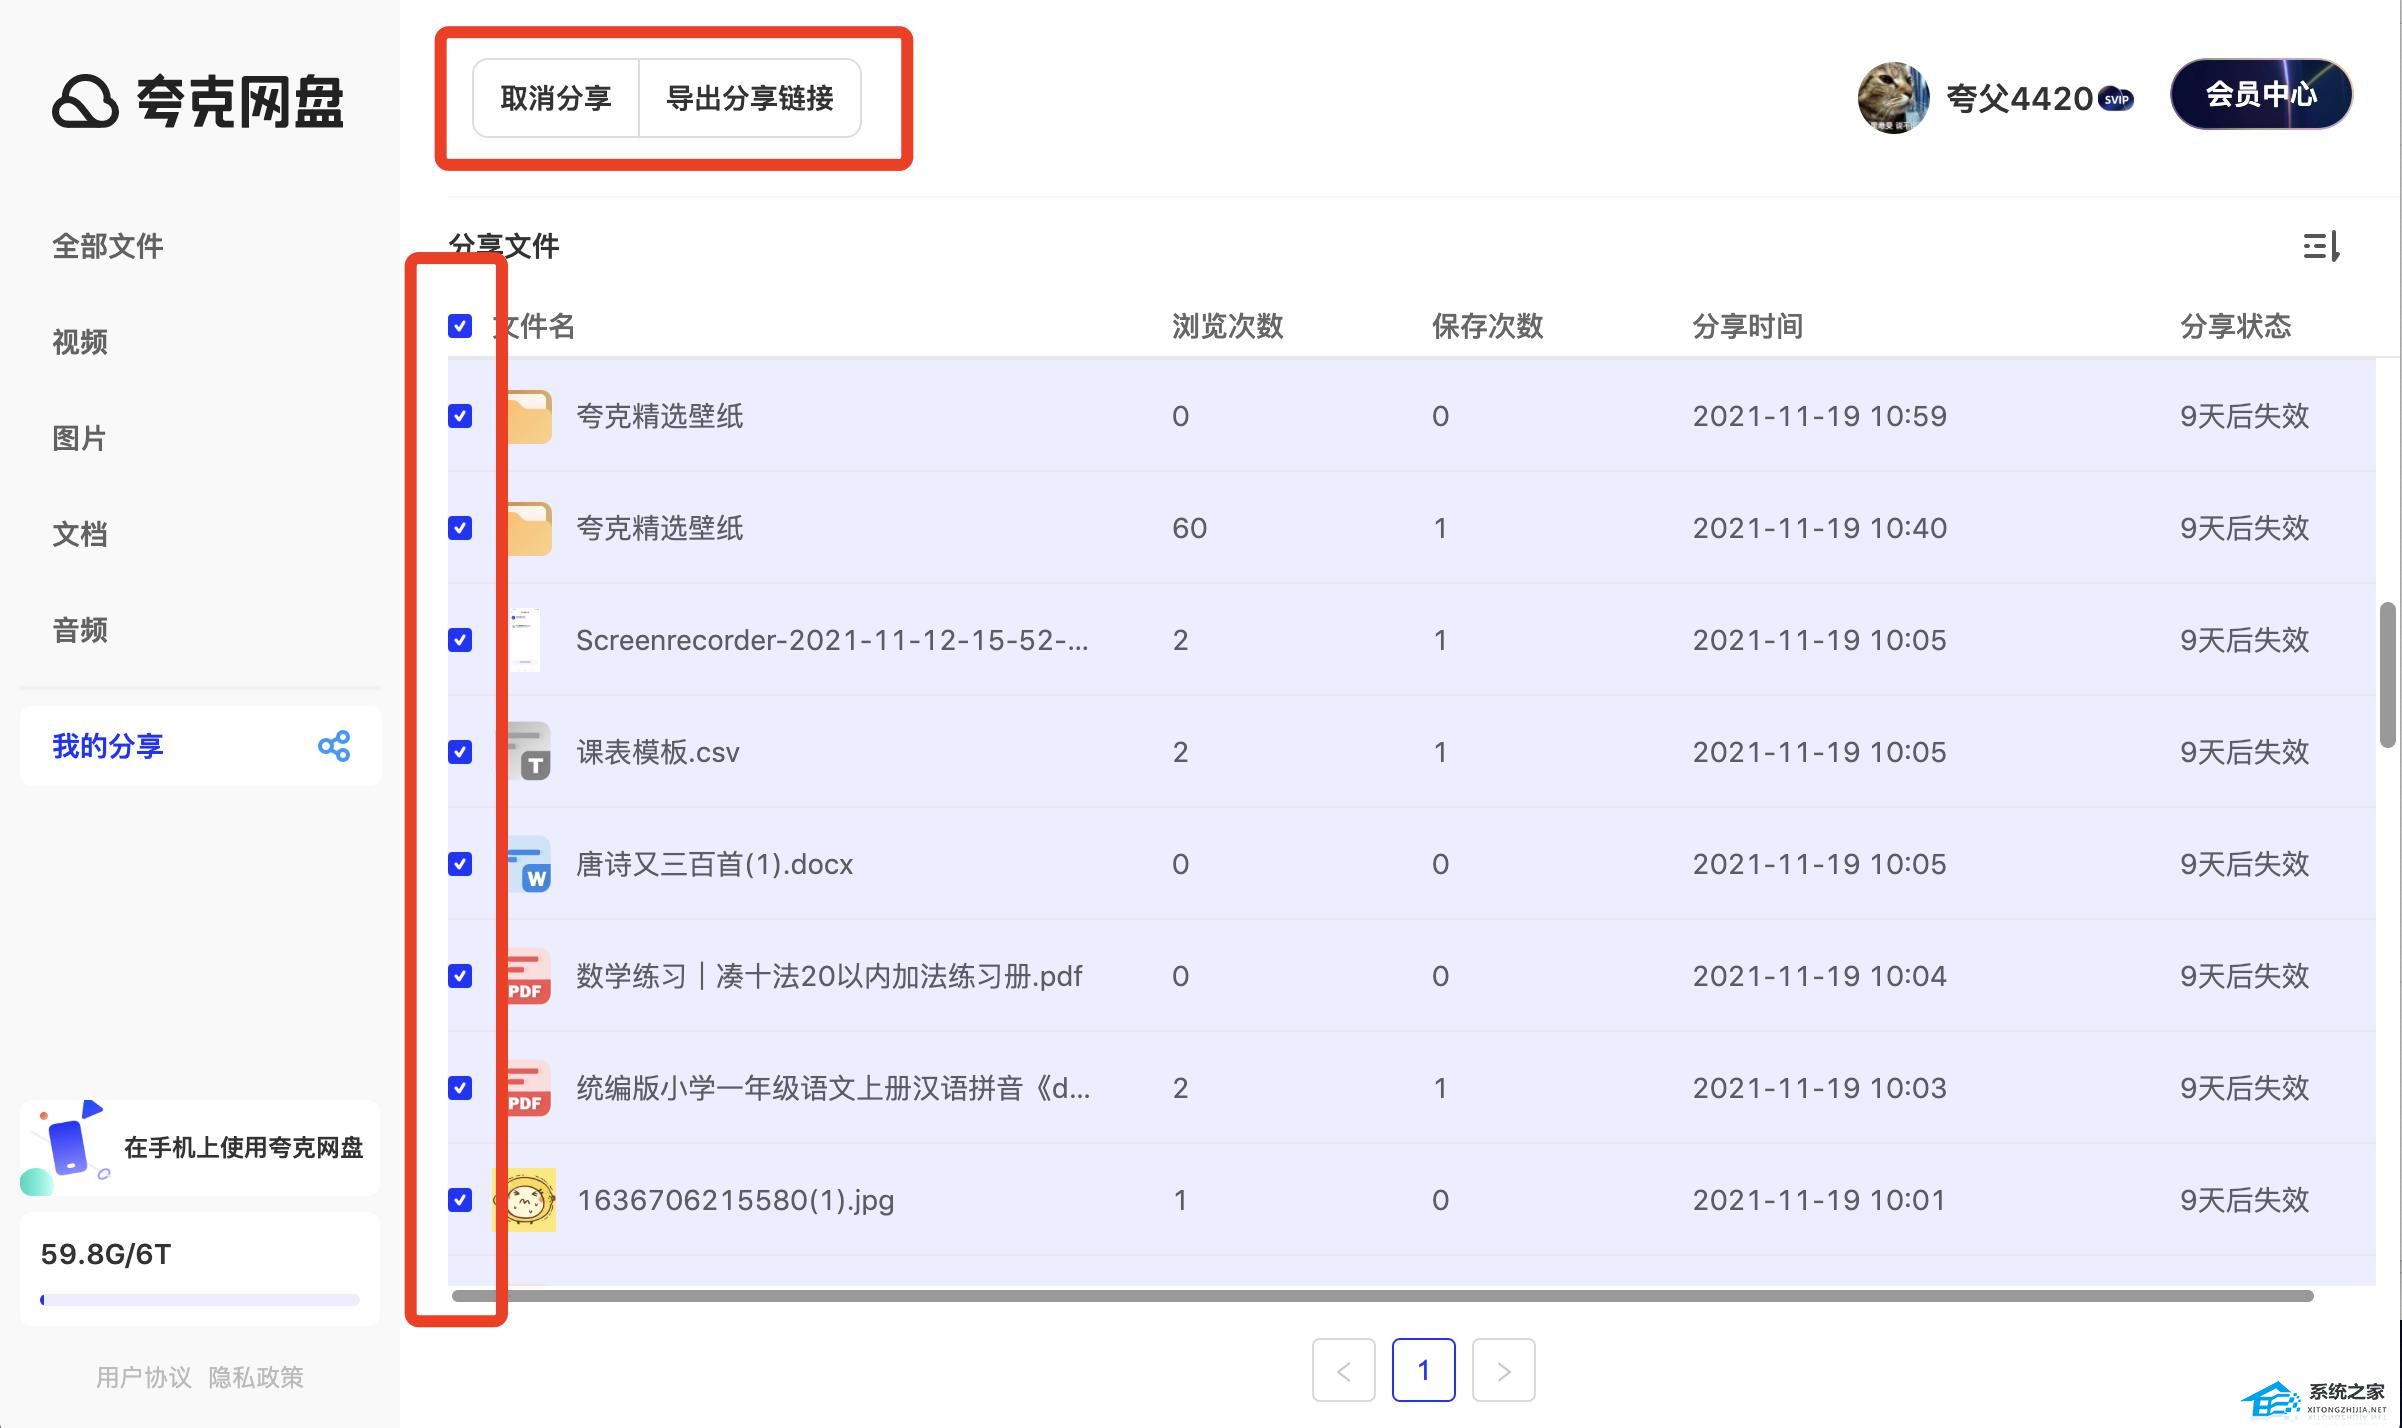Image resolution: width=2402 pixels, height=1428 pixels.
Task: Click folder icon of 夸克精选壁纸 shared 10:40
Action: coord(527,528)
